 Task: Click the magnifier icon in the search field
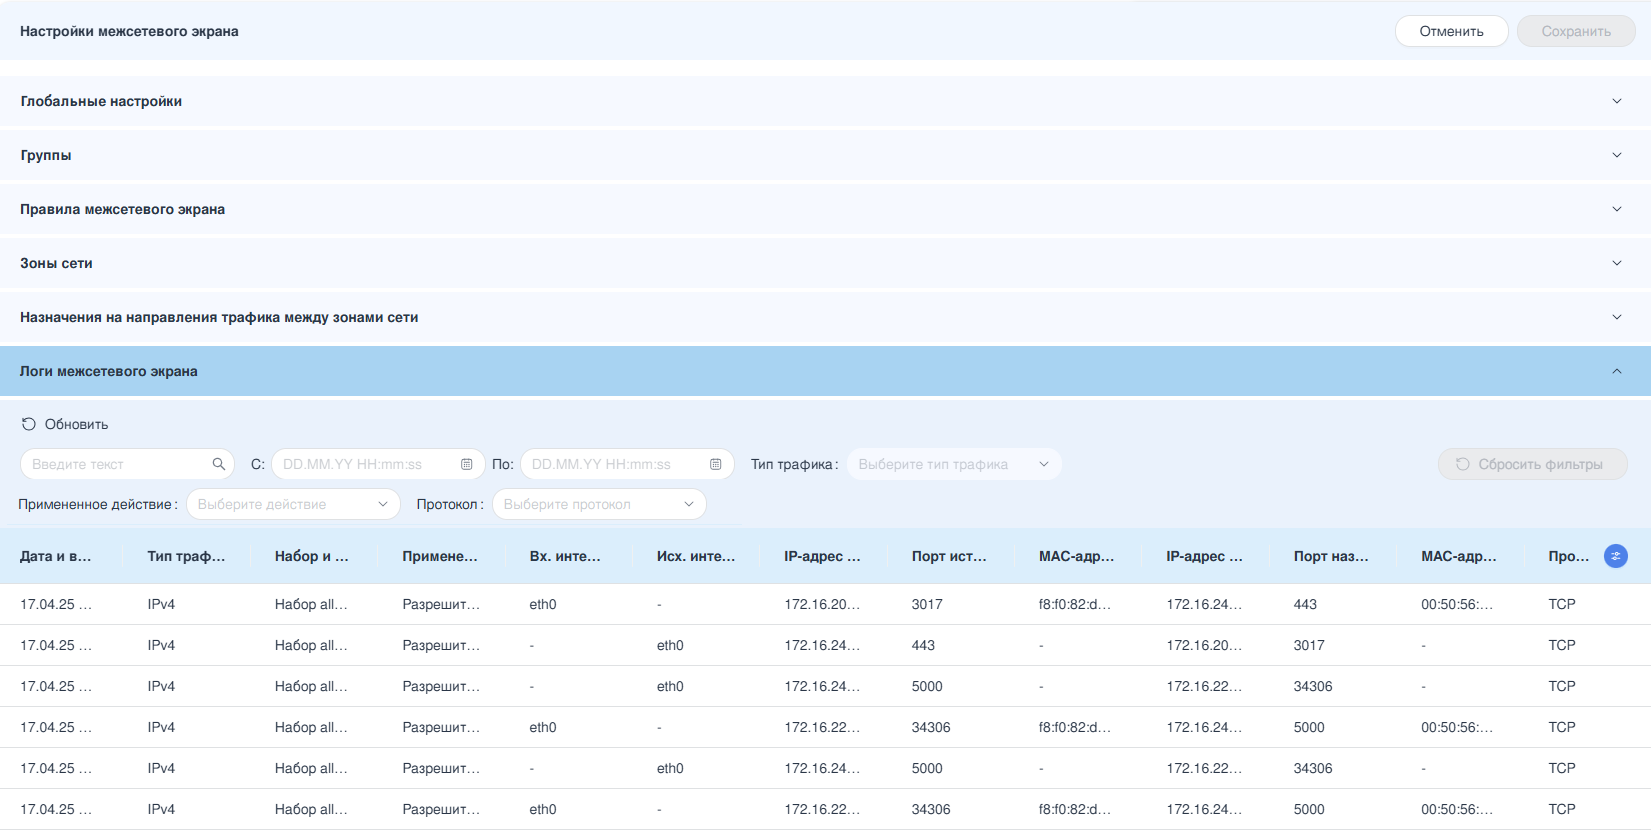[219, 464]
